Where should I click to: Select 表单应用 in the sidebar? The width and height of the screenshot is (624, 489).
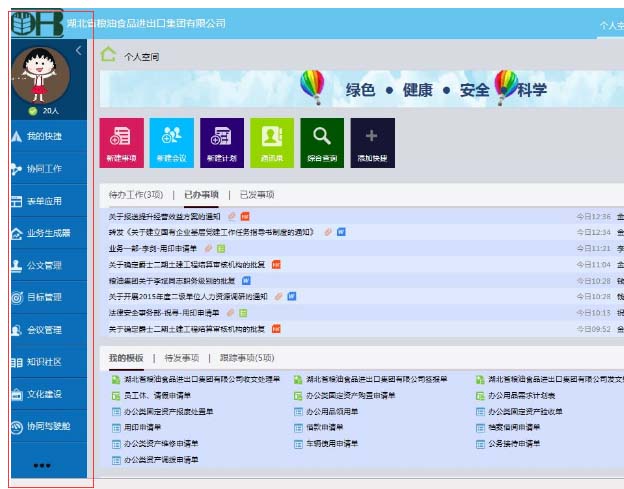(x=49, y=201)
